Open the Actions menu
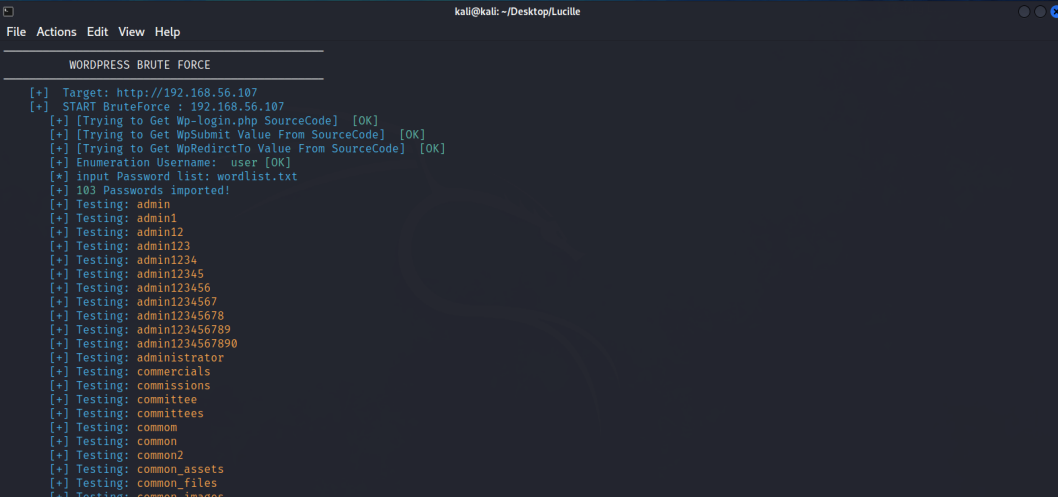This screenshot has width=1058, height=497. [57, 32]
